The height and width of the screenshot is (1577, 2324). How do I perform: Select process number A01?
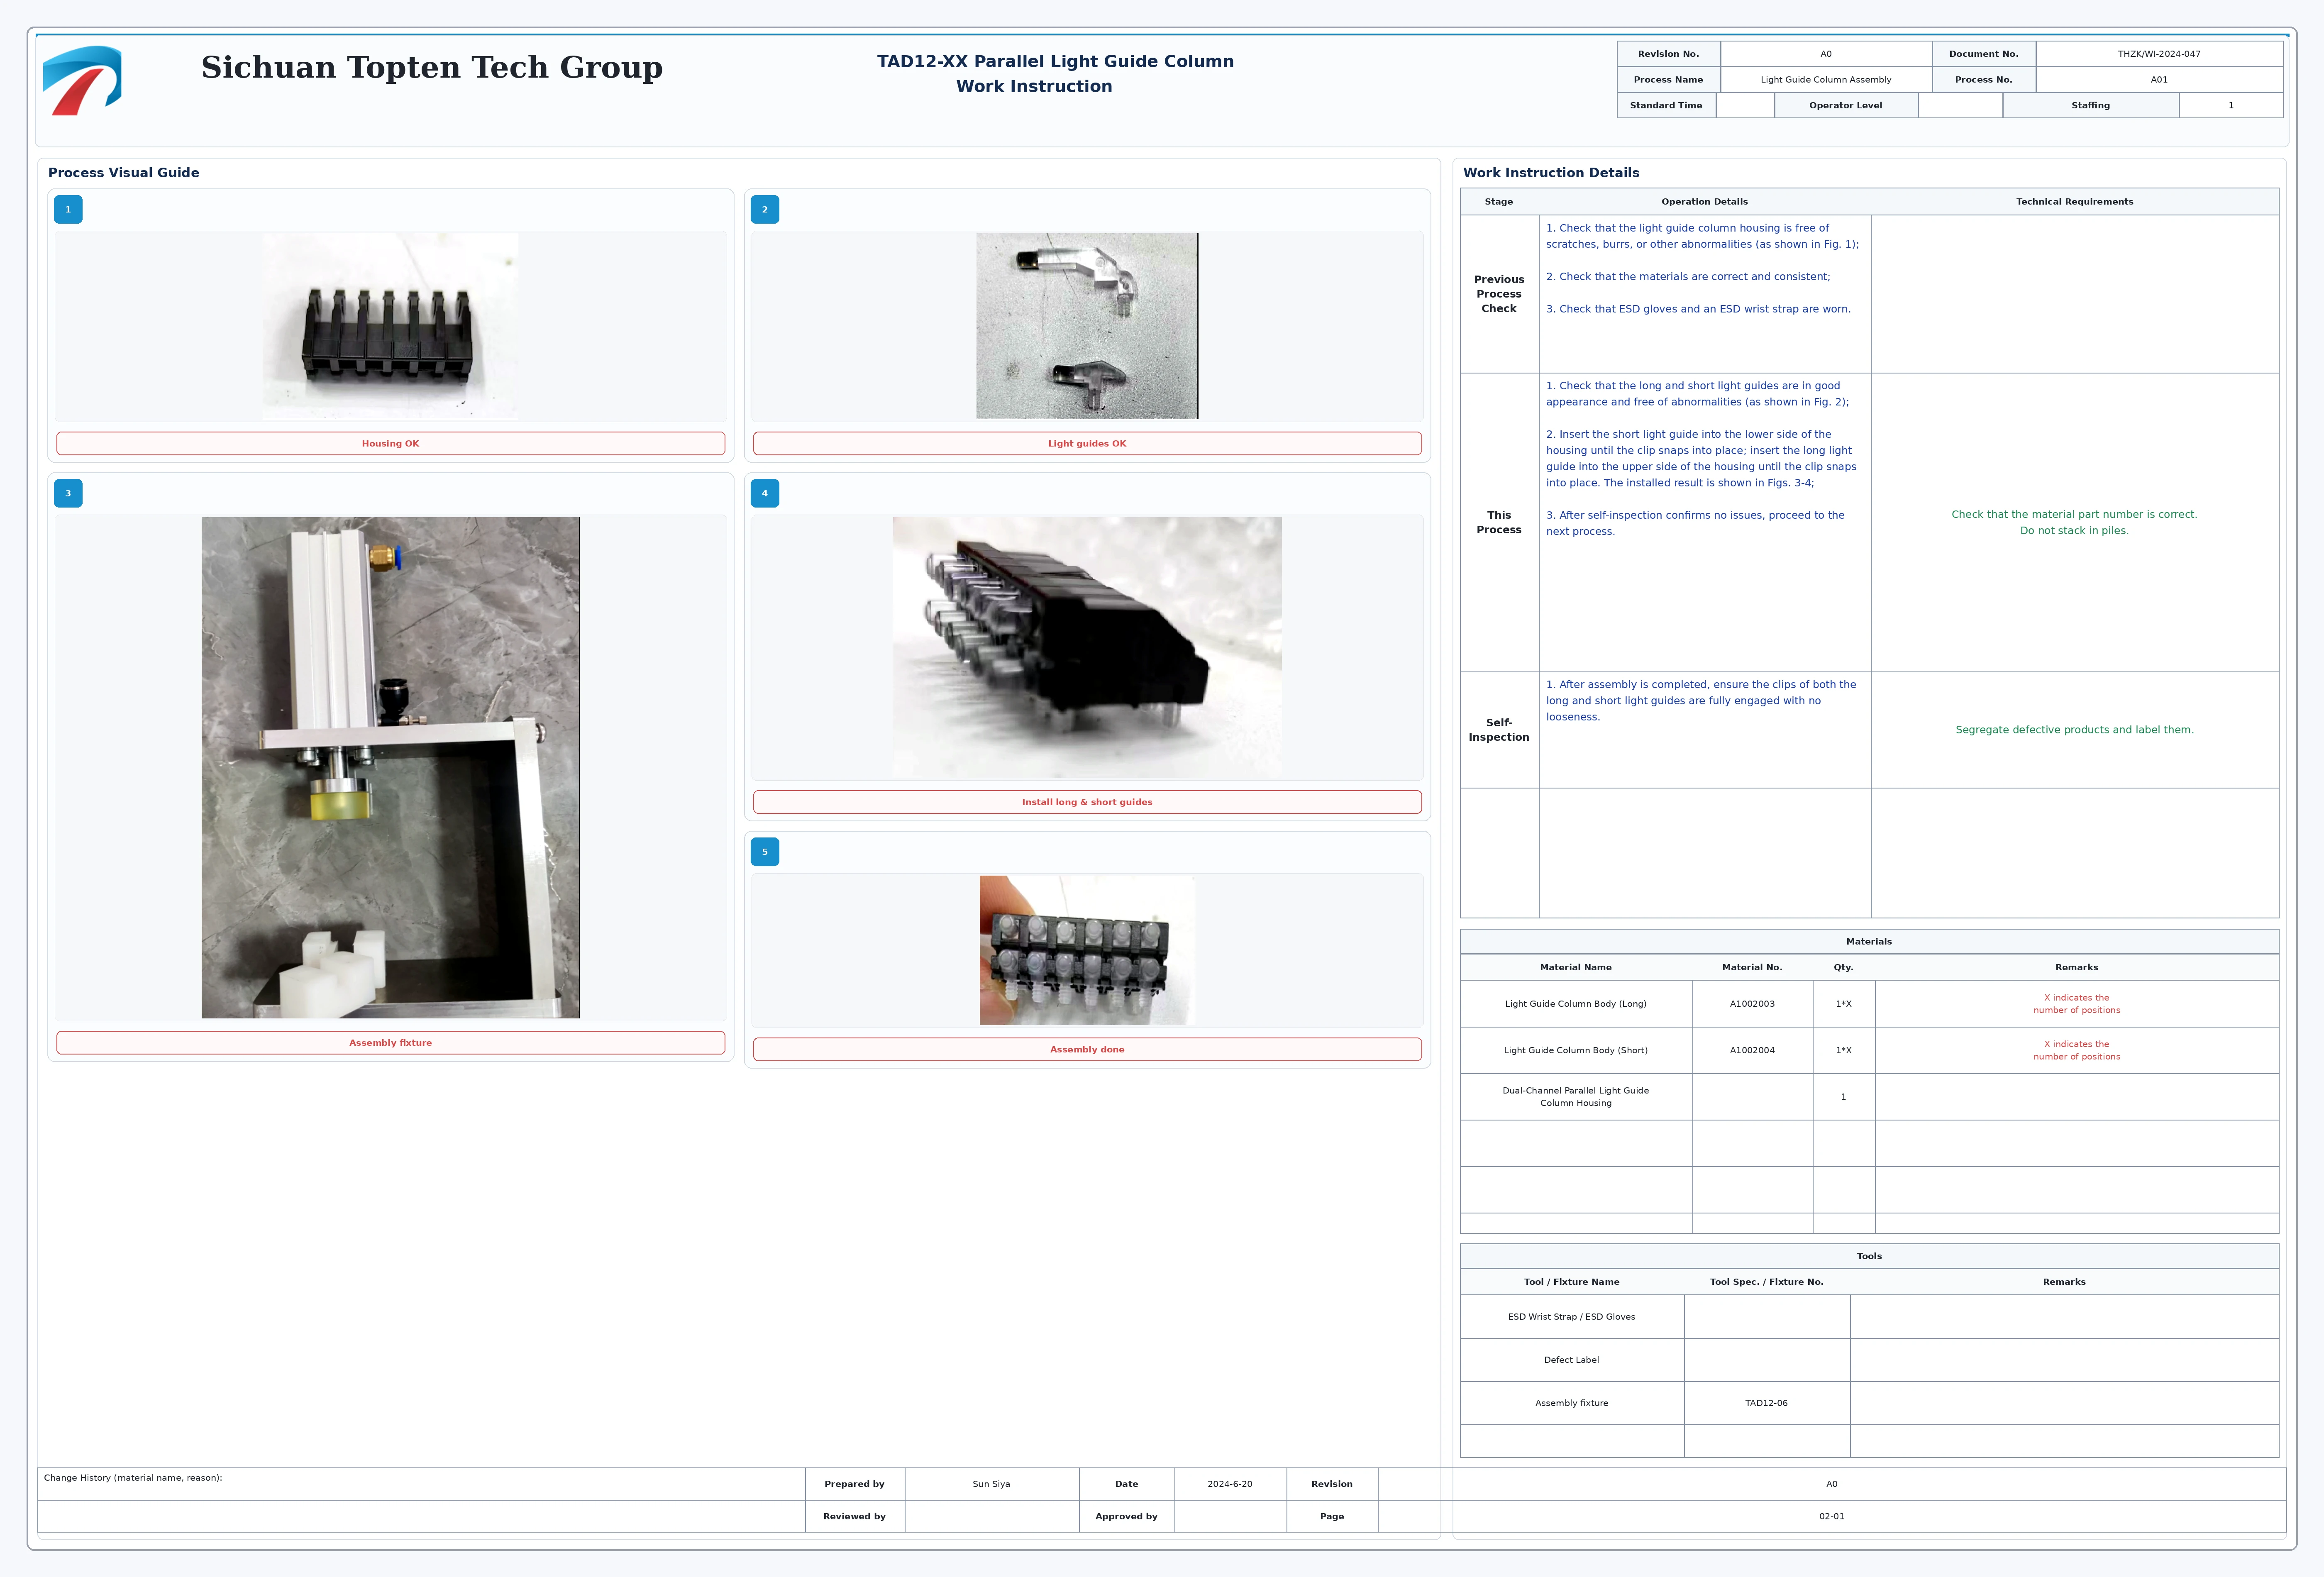(x=2159, y=80)
